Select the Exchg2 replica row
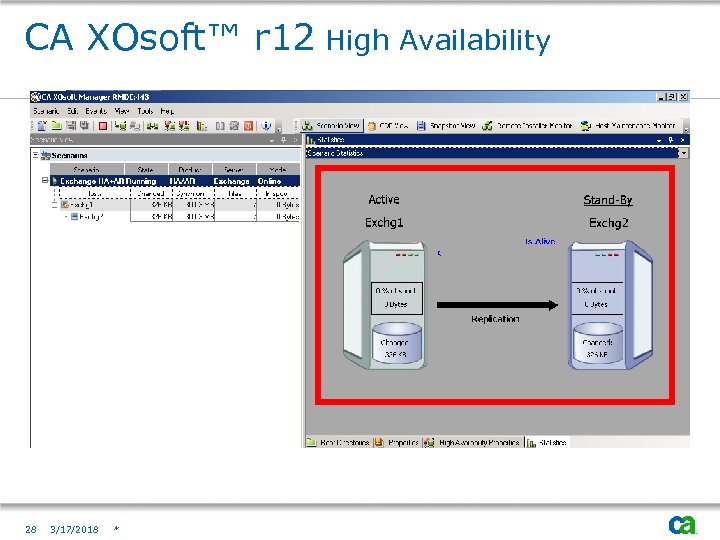720x540 pixels. pos(184,216)
